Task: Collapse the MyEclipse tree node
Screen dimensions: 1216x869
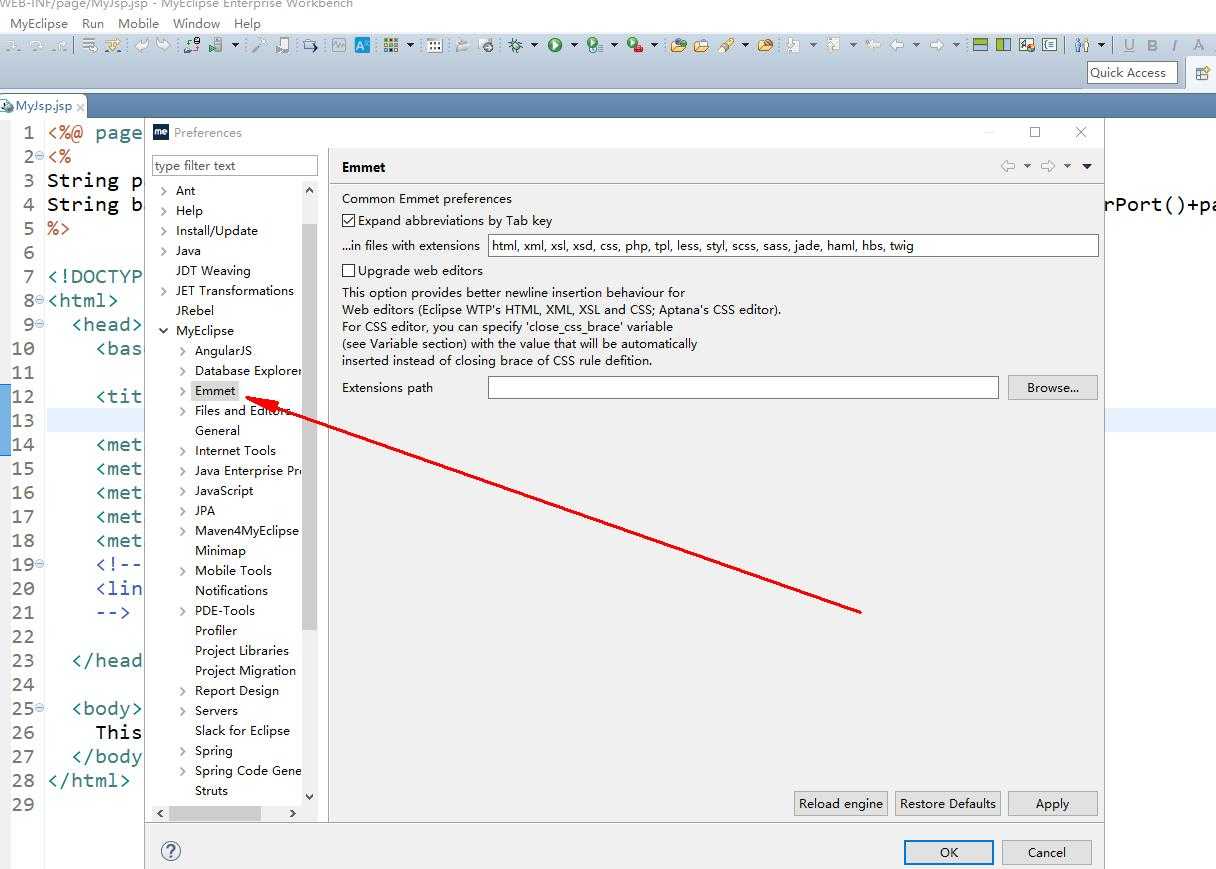Action: (164, 330)
